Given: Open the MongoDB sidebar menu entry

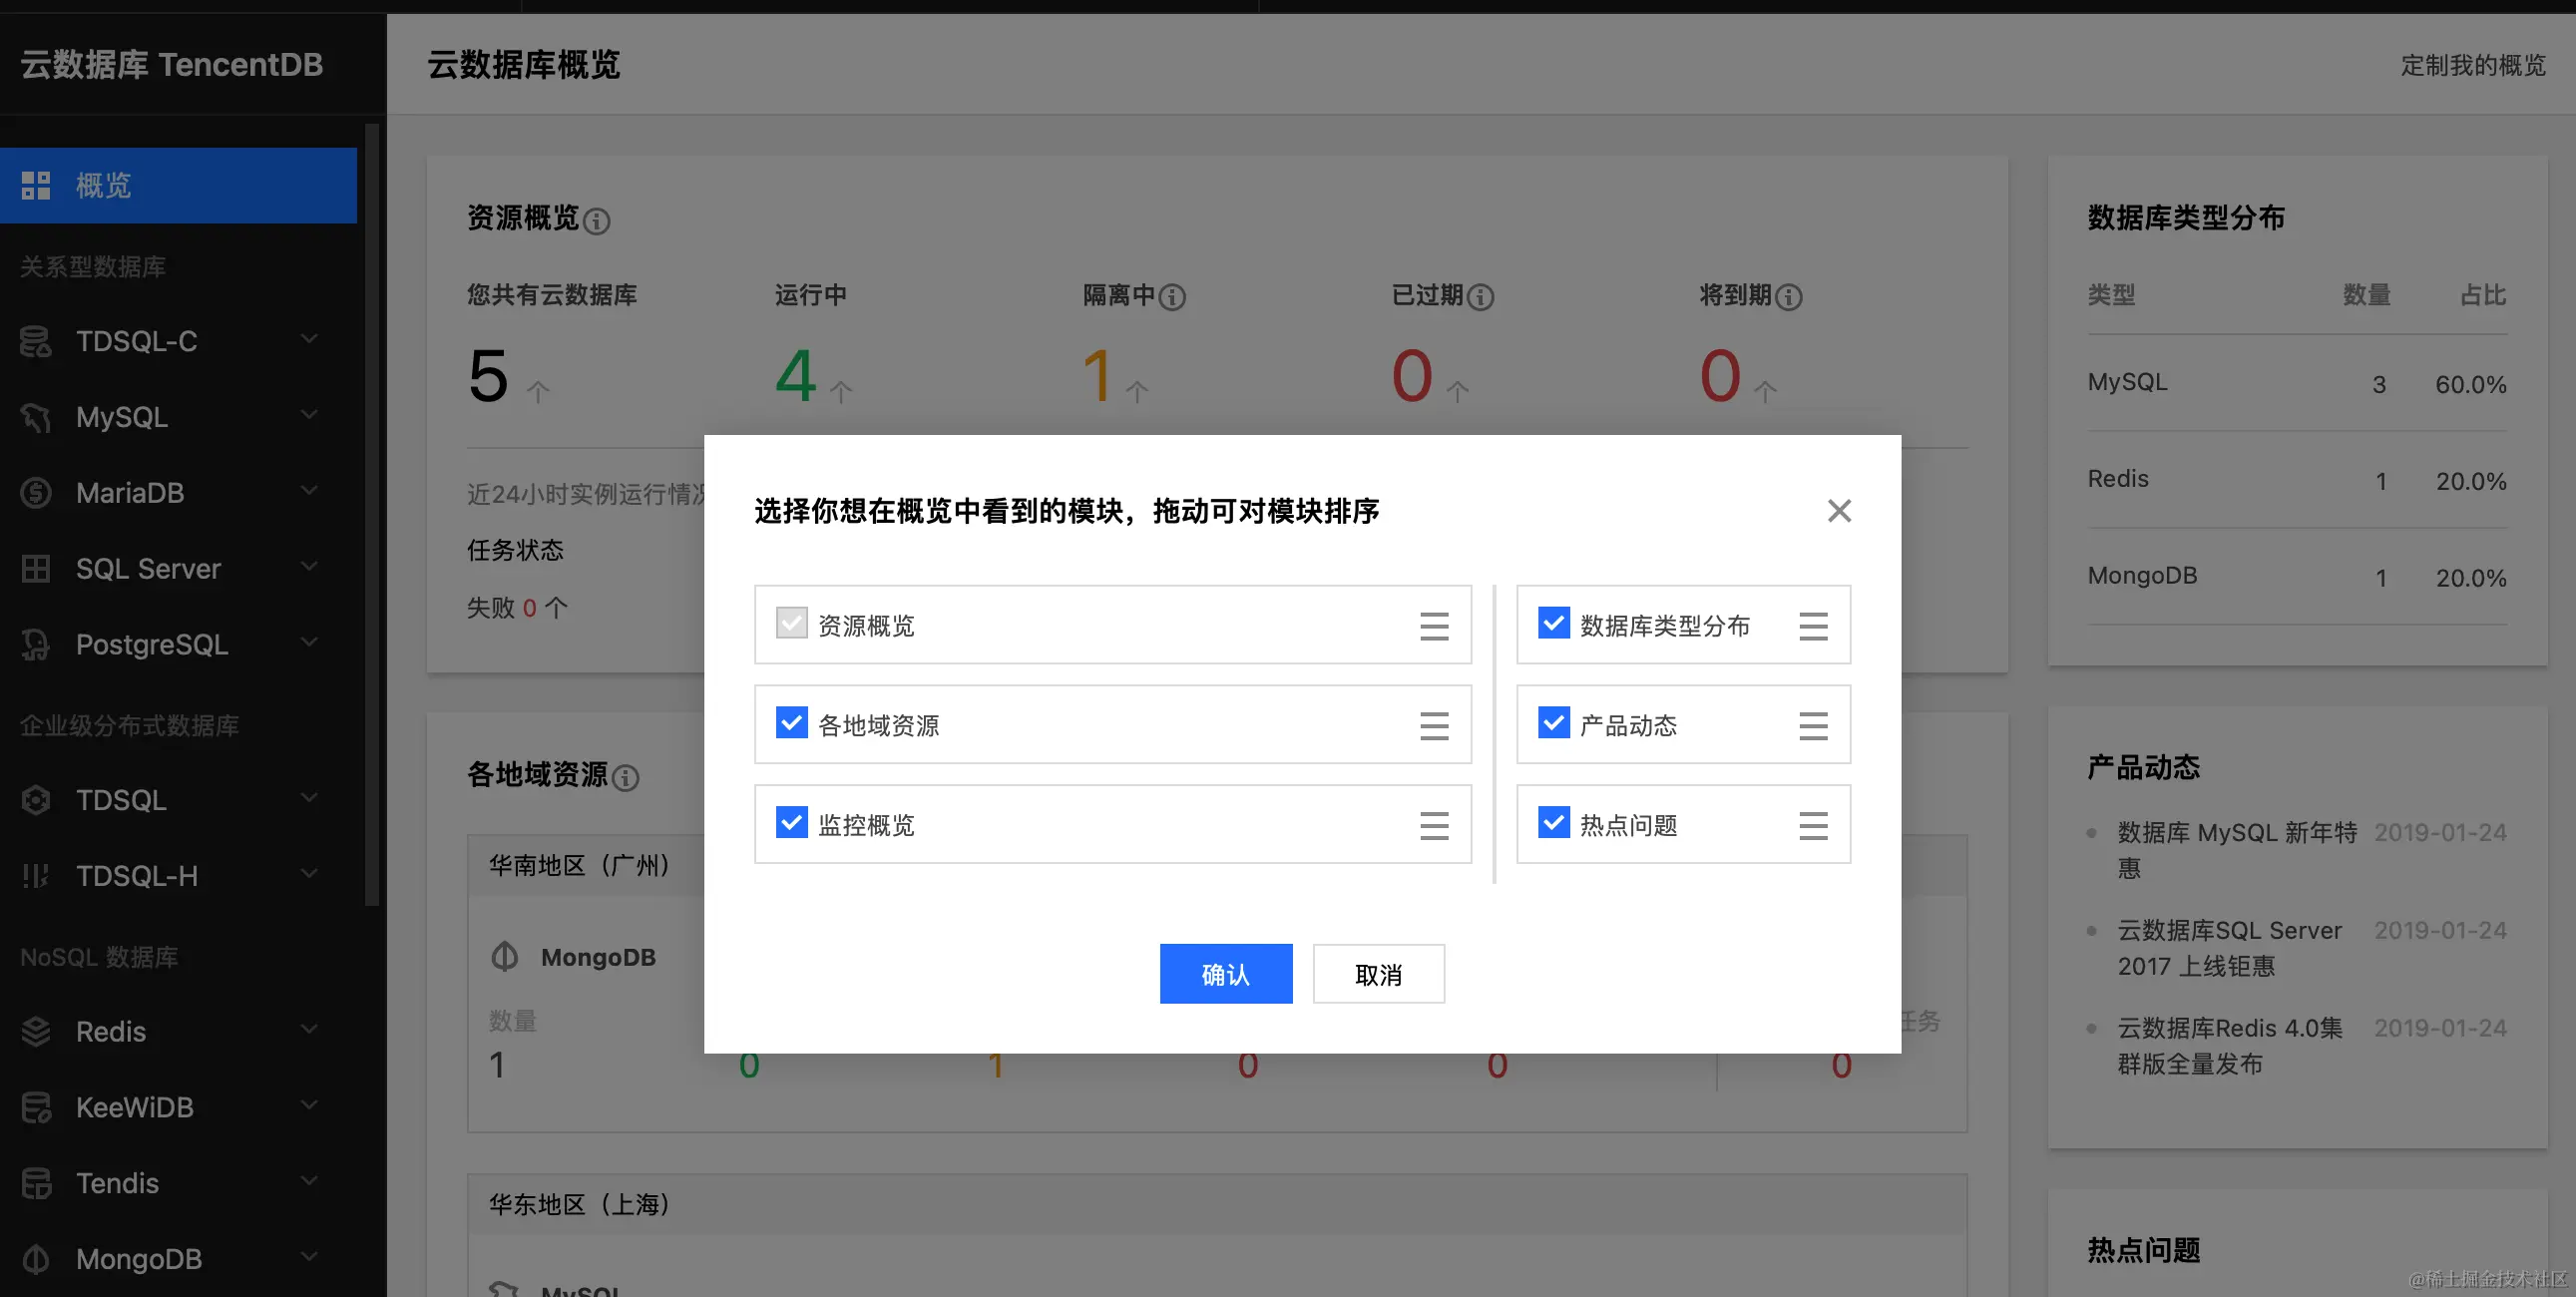Looking at the screenshot, I should pyautogui.click(x=178, y=1259).
